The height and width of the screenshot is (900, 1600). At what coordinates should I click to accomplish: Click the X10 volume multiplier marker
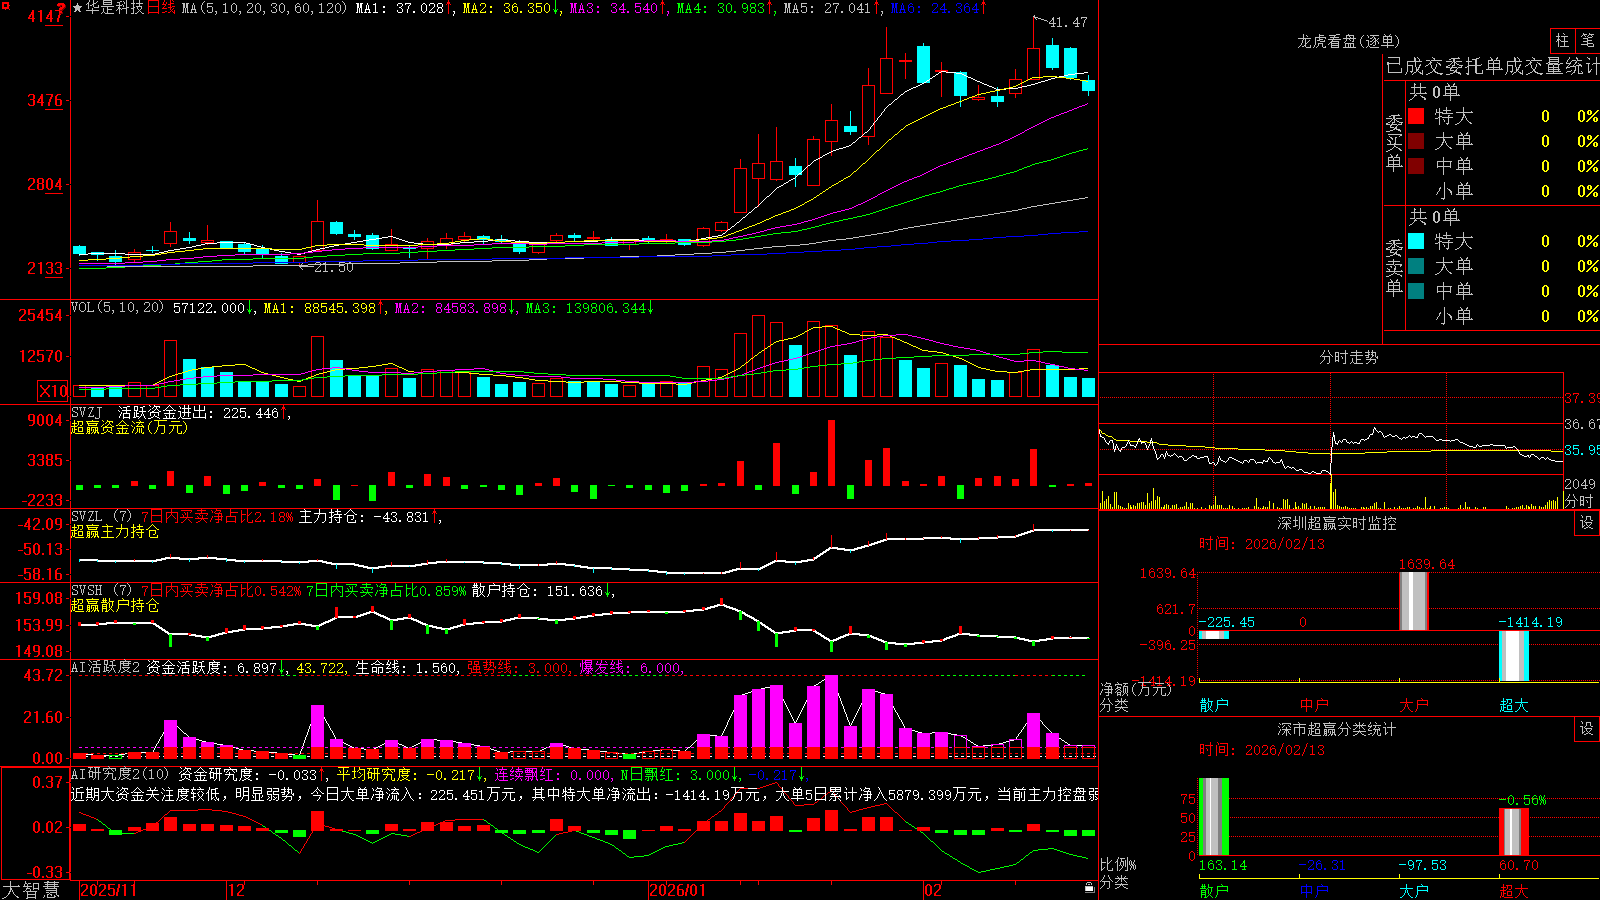pyautogui.click(x=53, y=391)
